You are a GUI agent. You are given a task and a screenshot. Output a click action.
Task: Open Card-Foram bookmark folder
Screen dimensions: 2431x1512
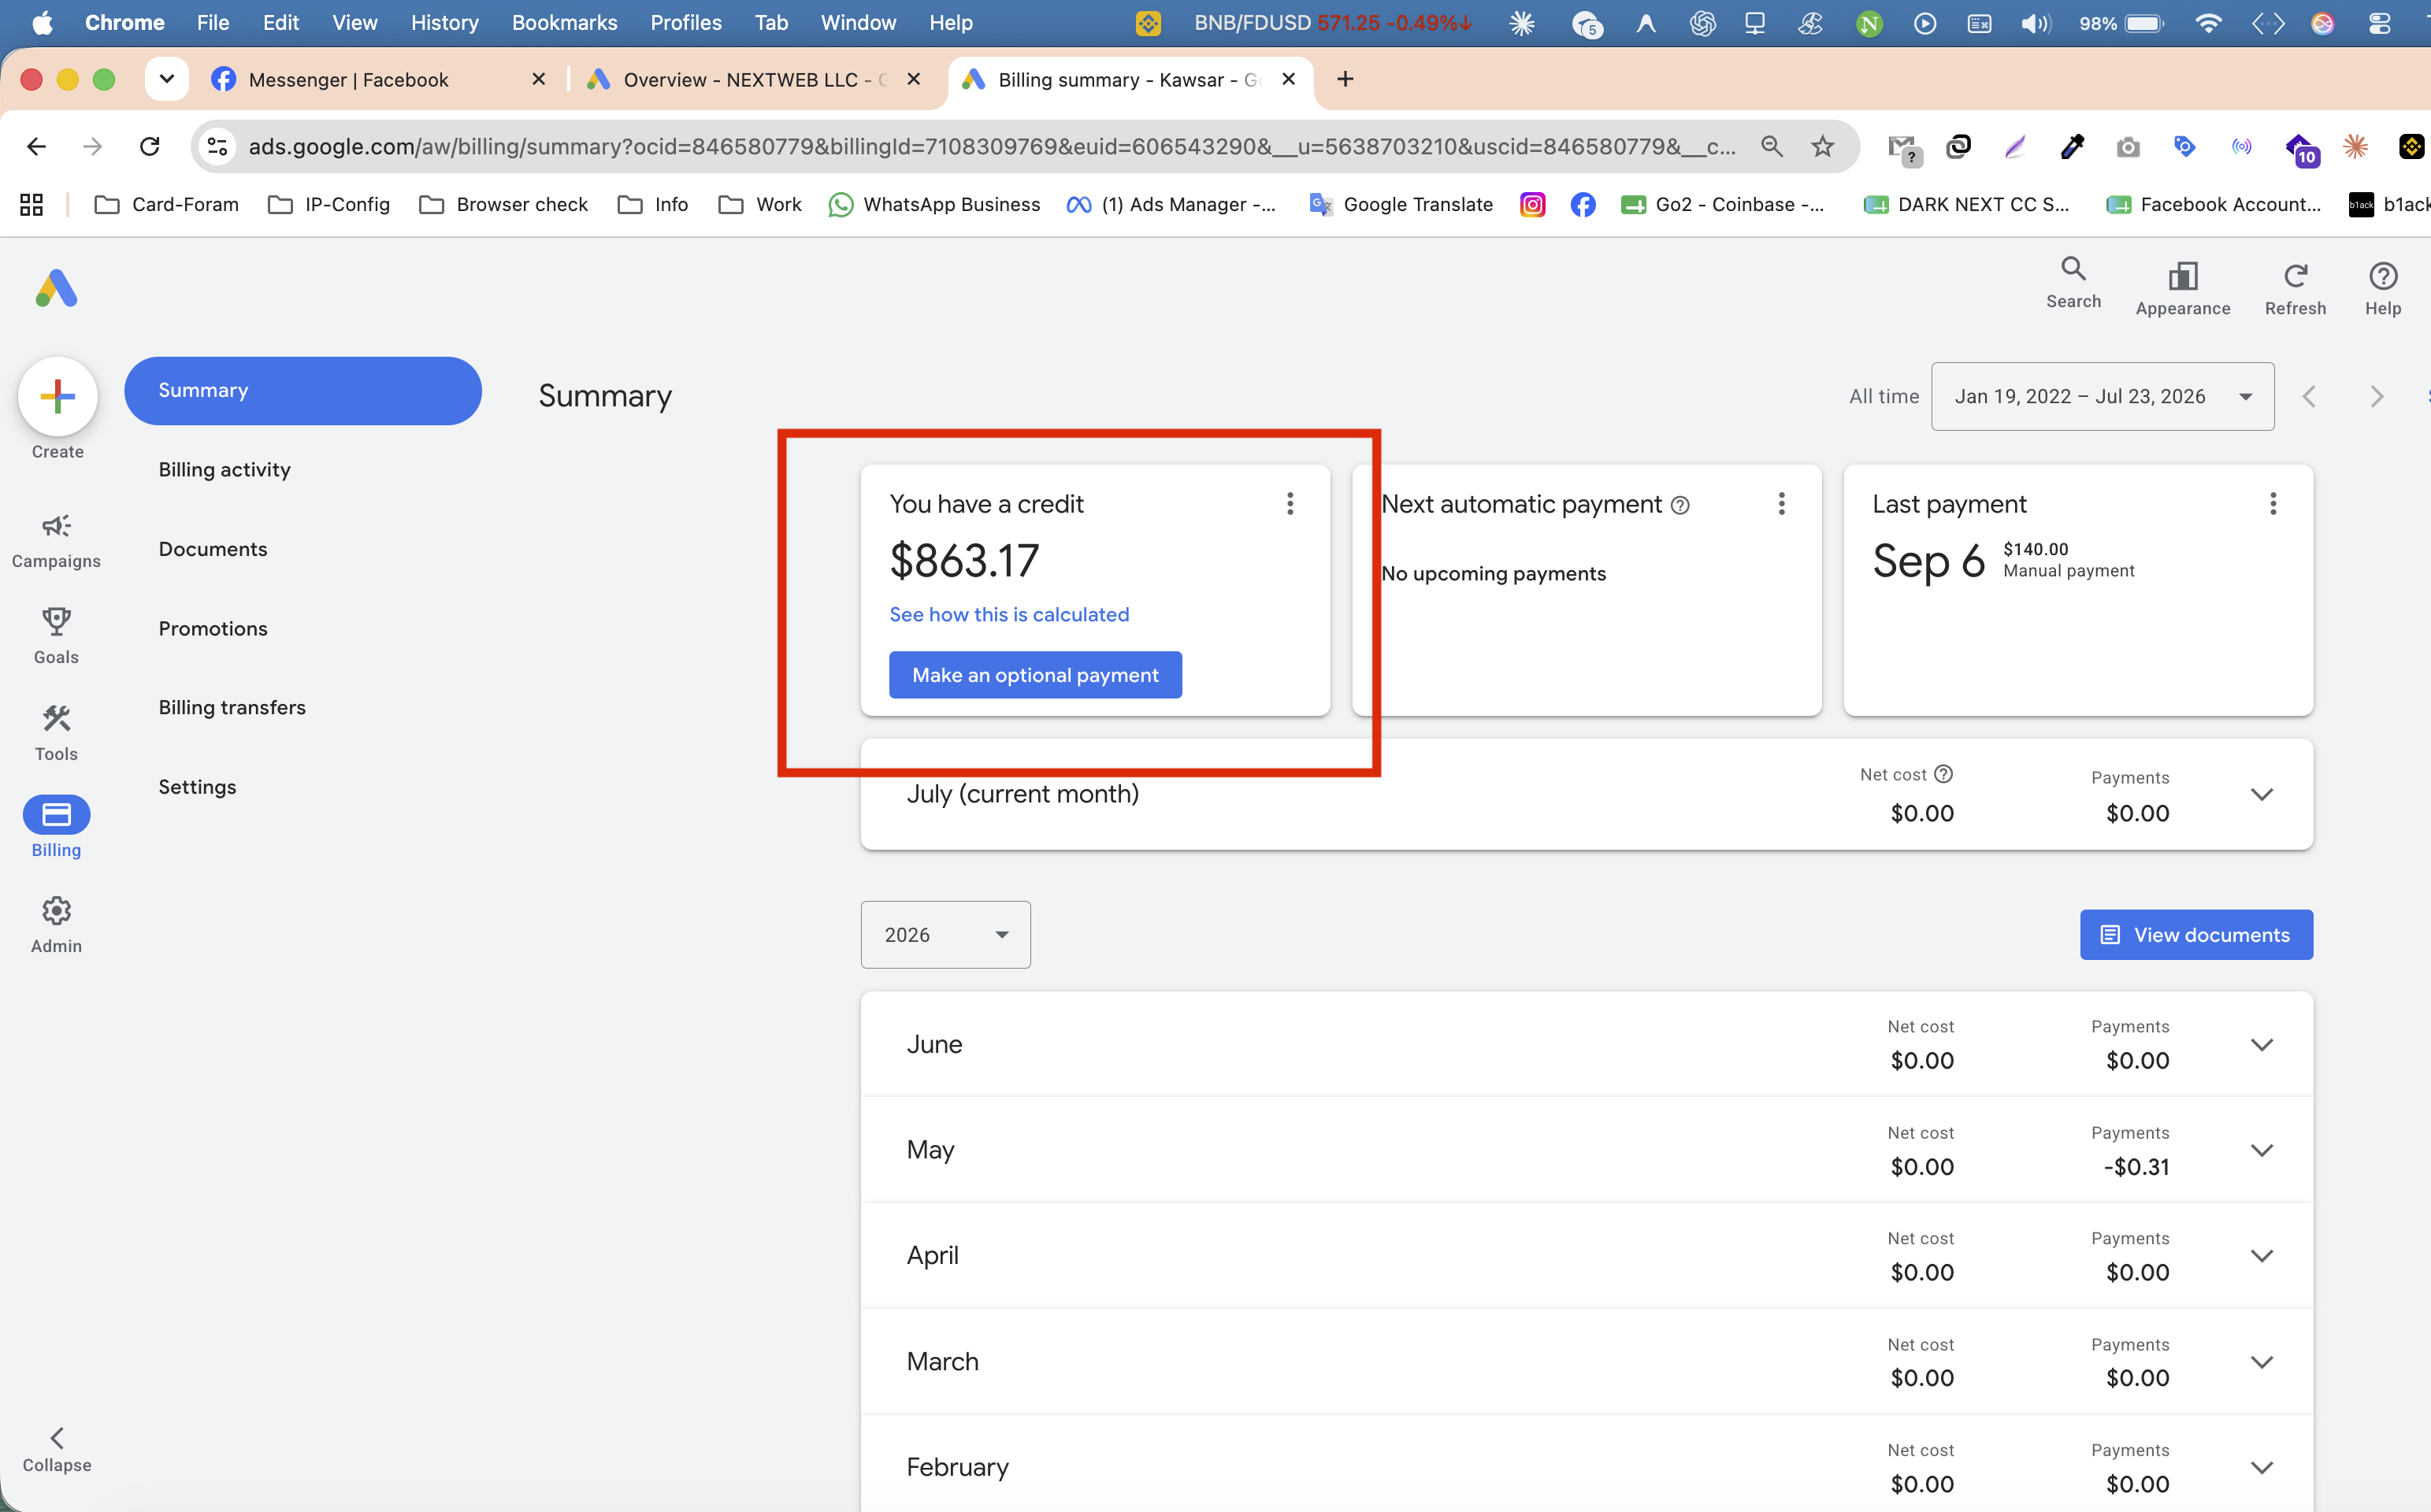(166, 204)
